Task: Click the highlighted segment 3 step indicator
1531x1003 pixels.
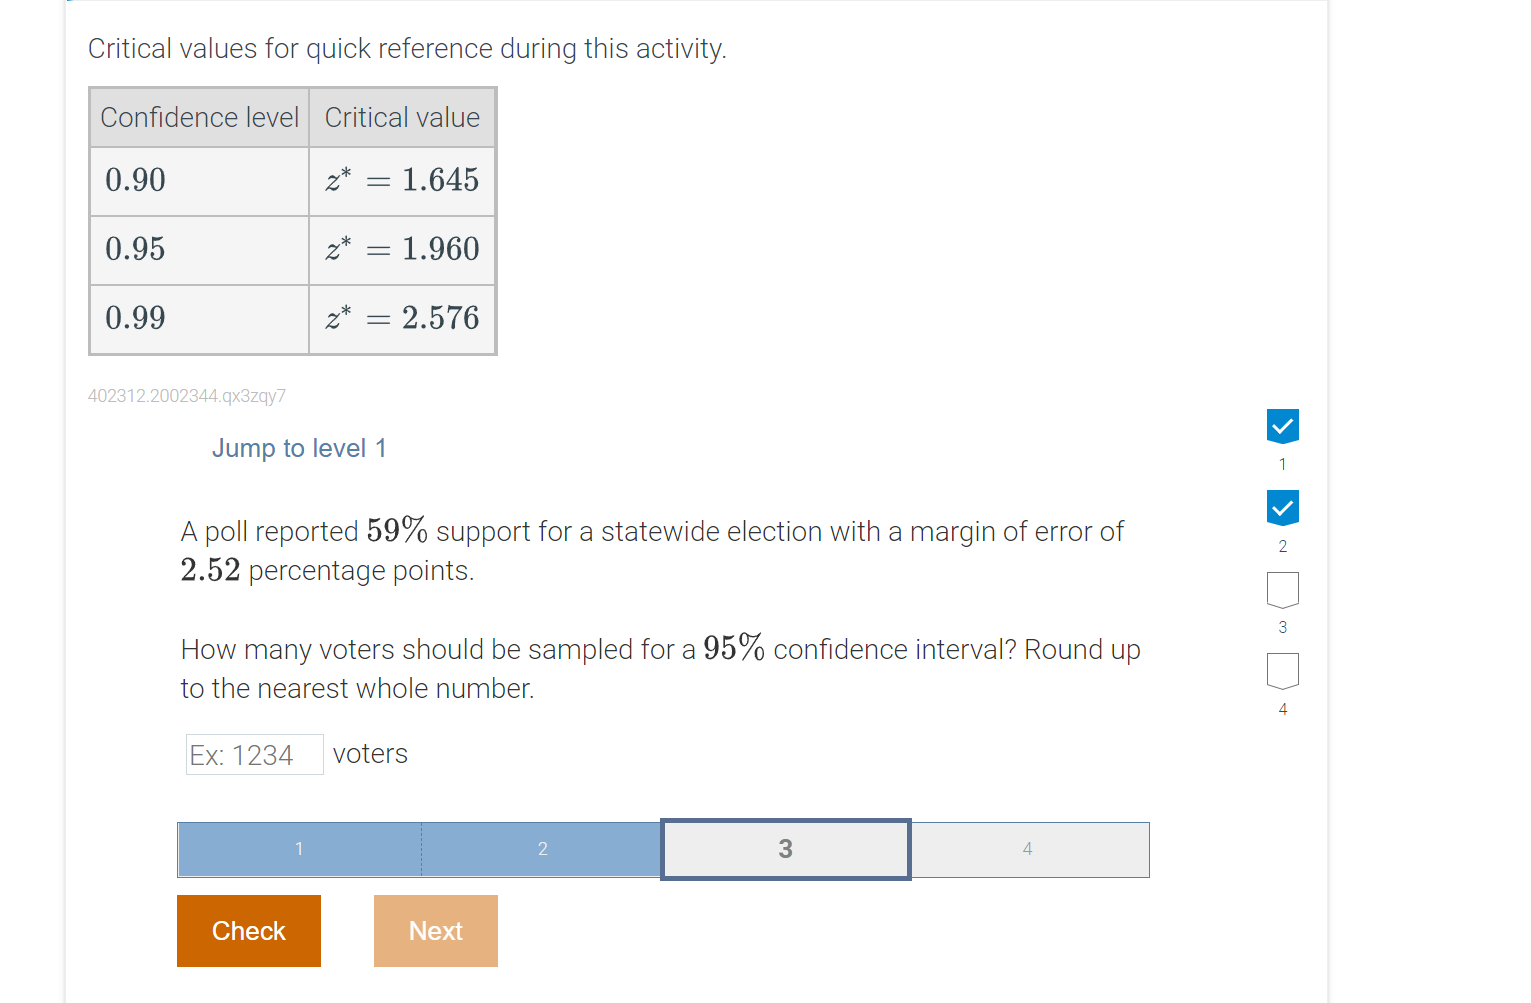Action: click(785, 848)
